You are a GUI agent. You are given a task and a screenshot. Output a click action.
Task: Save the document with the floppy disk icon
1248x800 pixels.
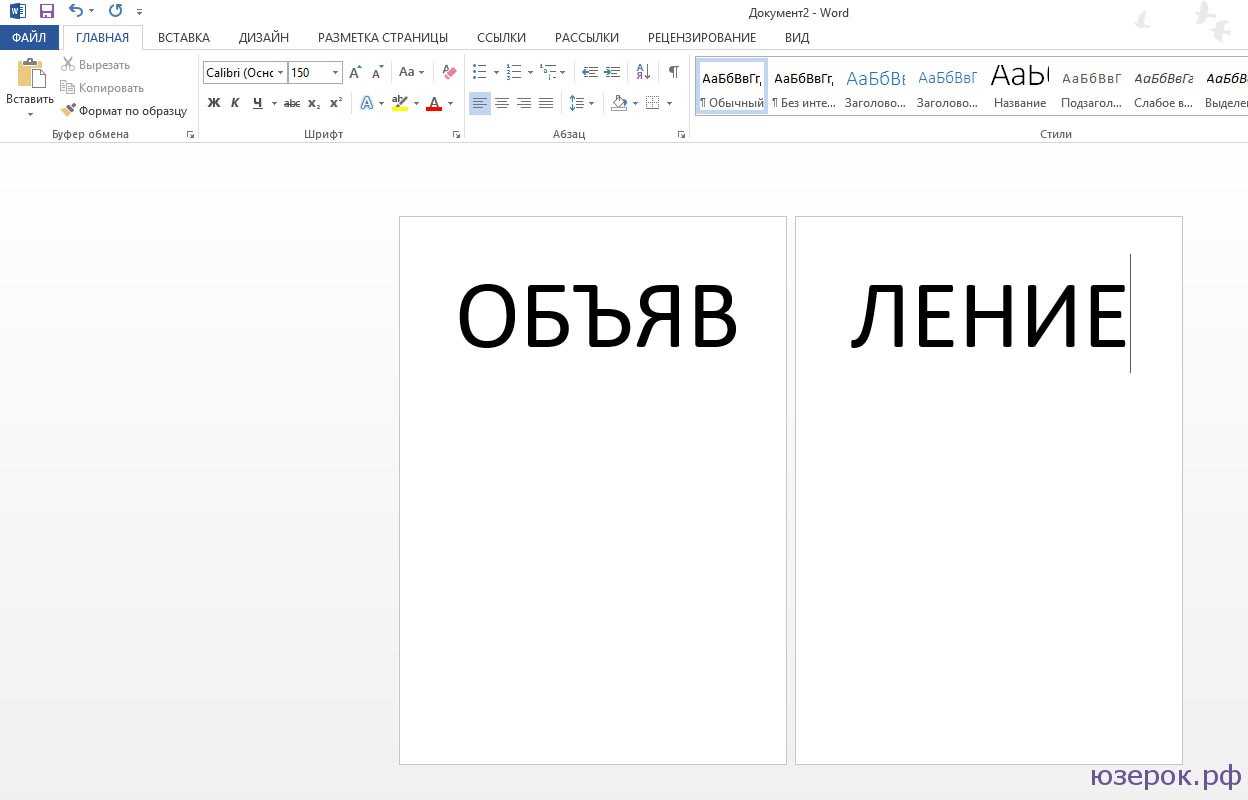(46, 12)
